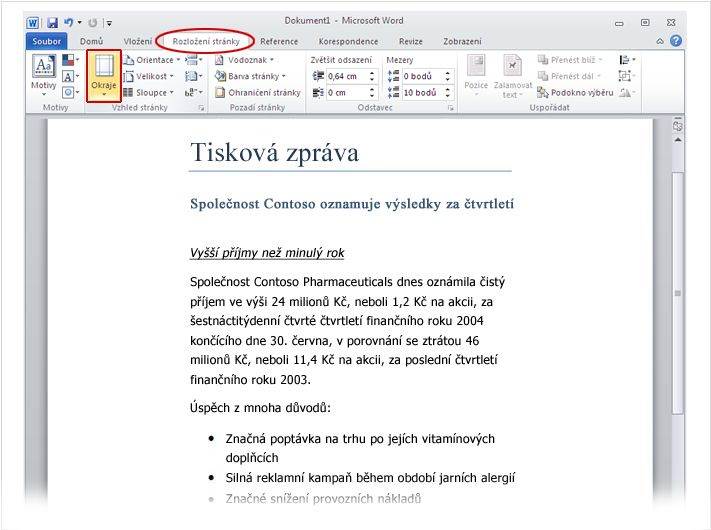Open the page breaks dropdown icon
The width and height of the screenshot is (711, 530).
click(194, 60)
